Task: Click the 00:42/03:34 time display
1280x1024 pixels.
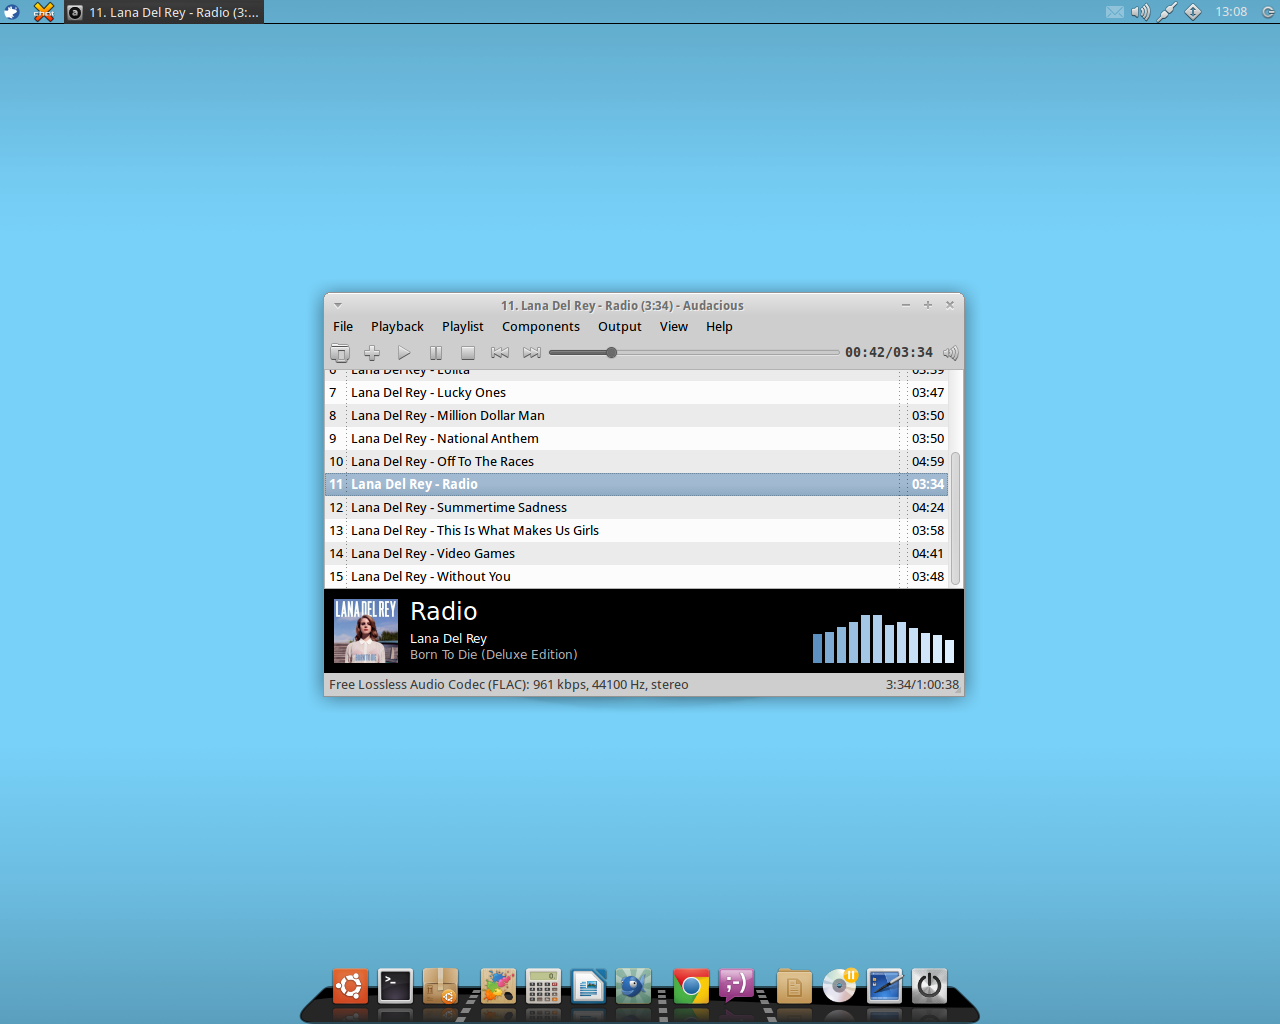Action: (888, 353)
